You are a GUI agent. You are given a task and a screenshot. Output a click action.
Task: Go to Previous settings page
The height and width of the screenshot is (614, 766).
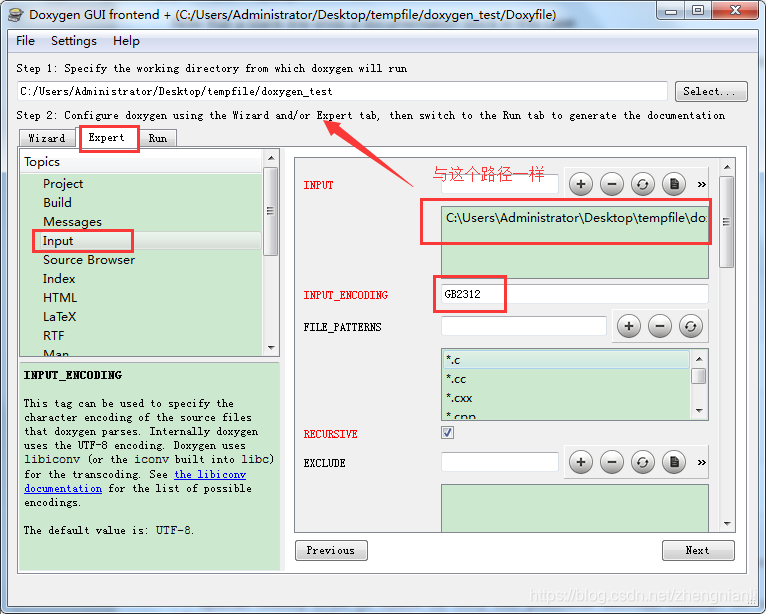click(331, 550)
